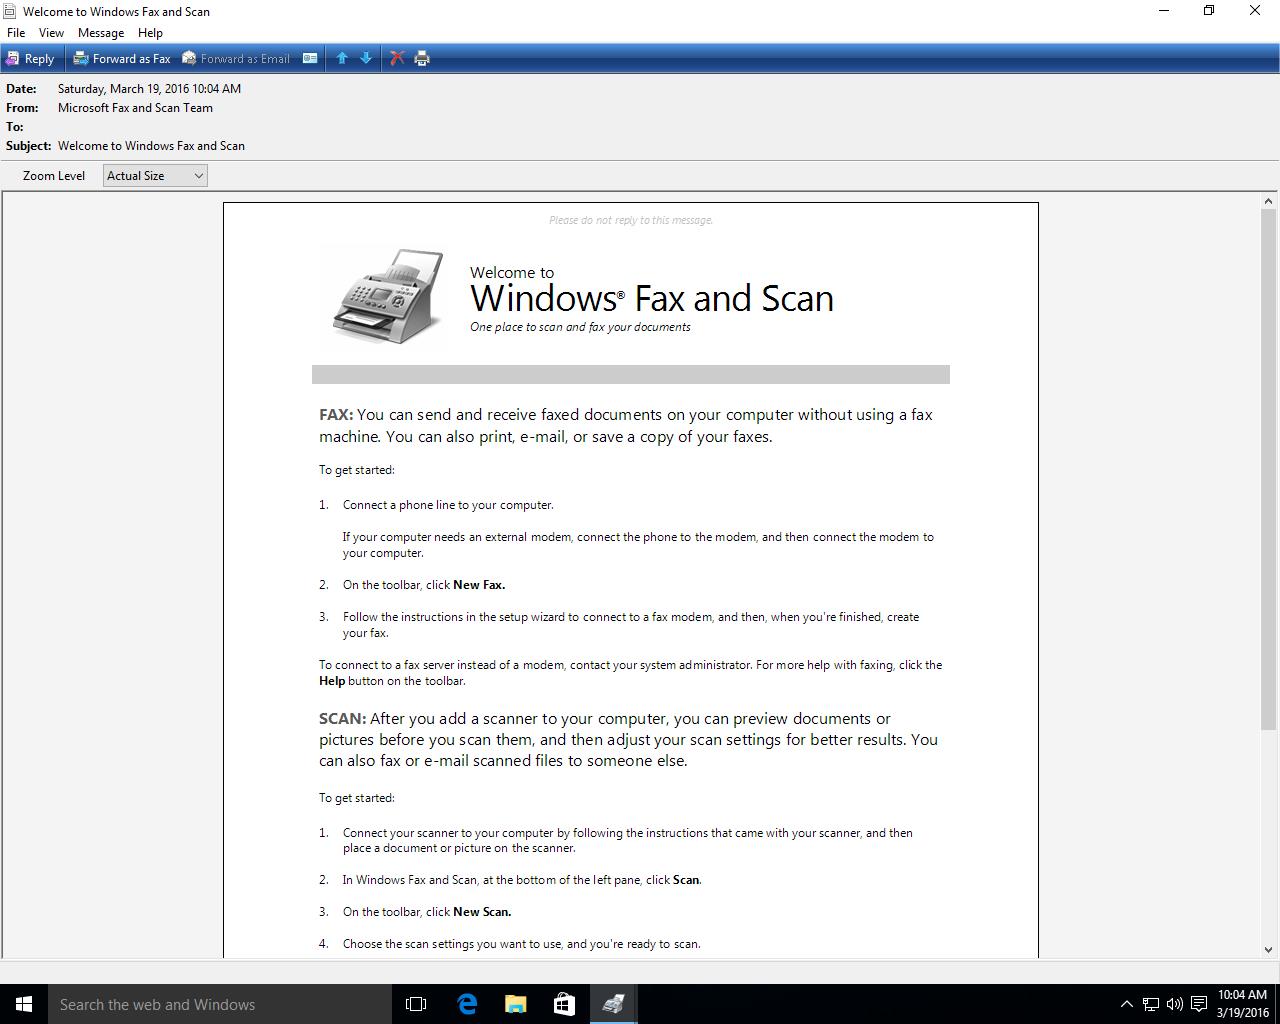Open the Store from taskbar
Image resolution: width=1280 pixels, height=1024 pixels.
pos(564,1004)
